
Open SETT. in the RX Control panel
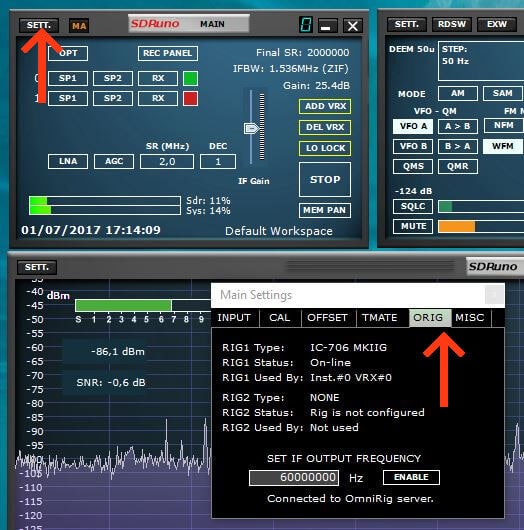click(x=407, y=25)
